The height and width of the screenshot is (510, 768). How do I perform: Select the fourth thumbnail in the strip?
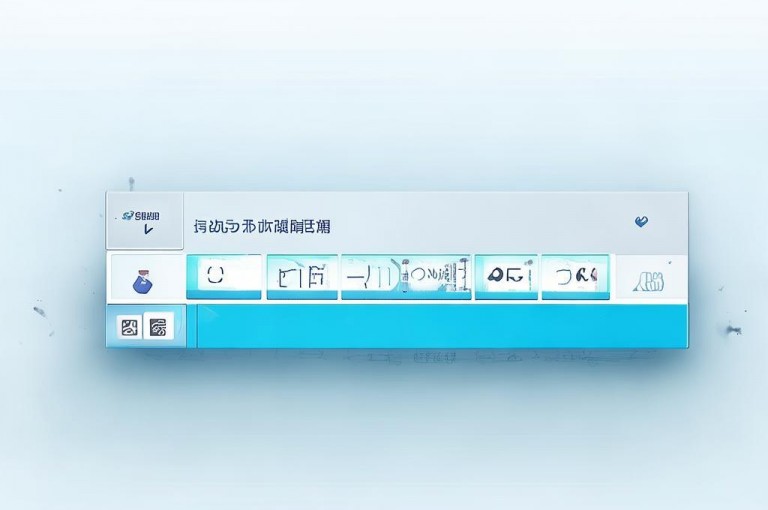tap(506, 277)
